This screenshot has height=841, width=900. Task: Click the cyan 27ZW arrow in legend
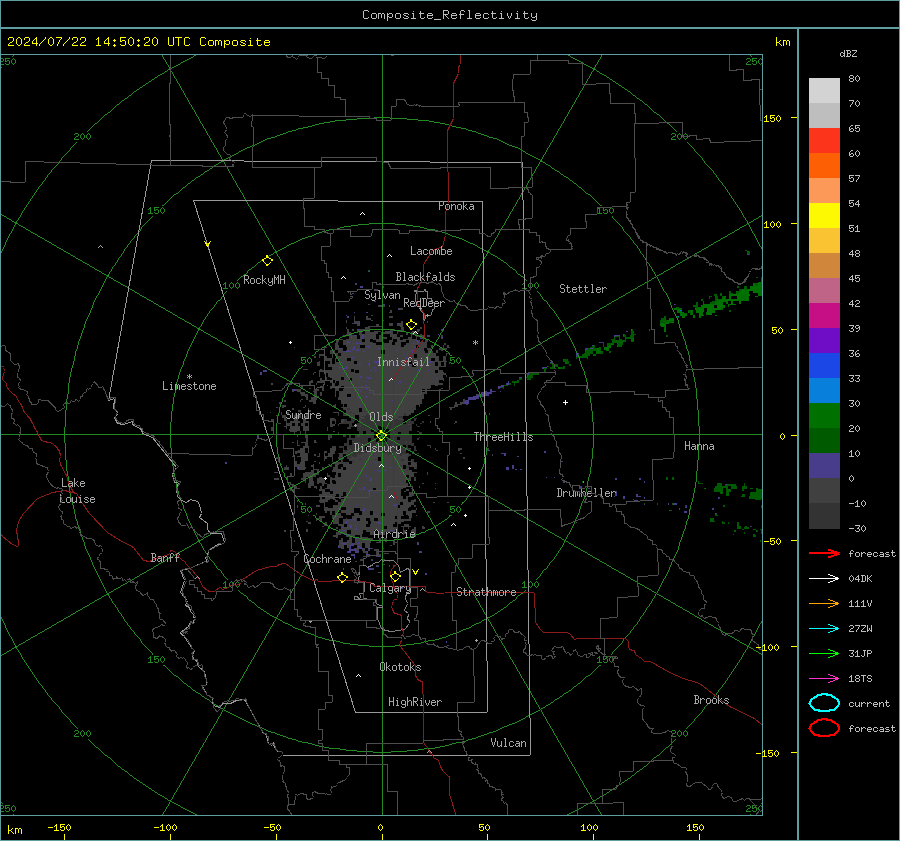coord(824,629)
